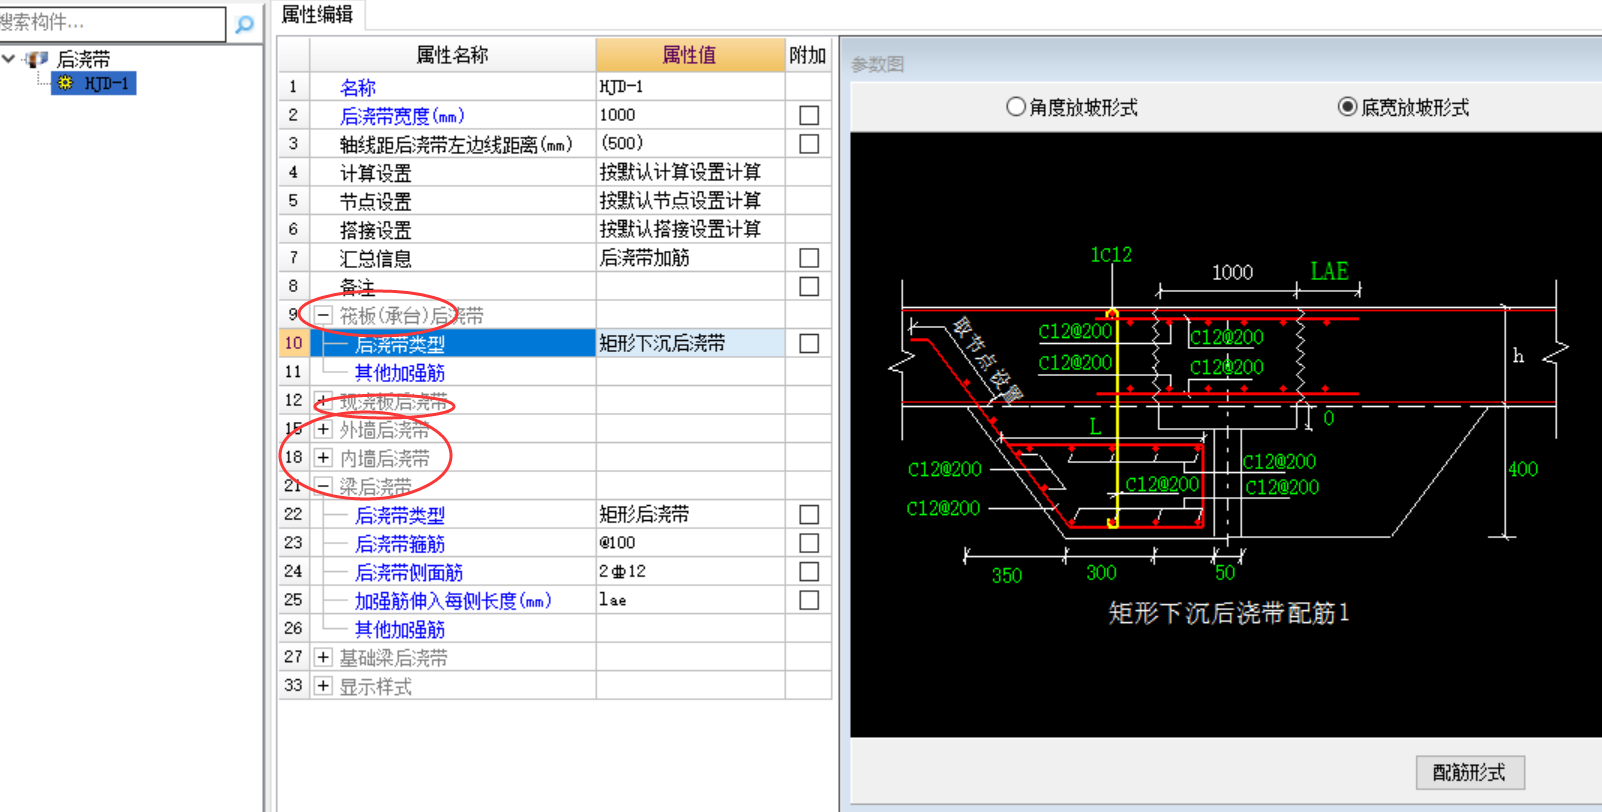Click the 后浇带宽度(mm) property name

[402, 116]
